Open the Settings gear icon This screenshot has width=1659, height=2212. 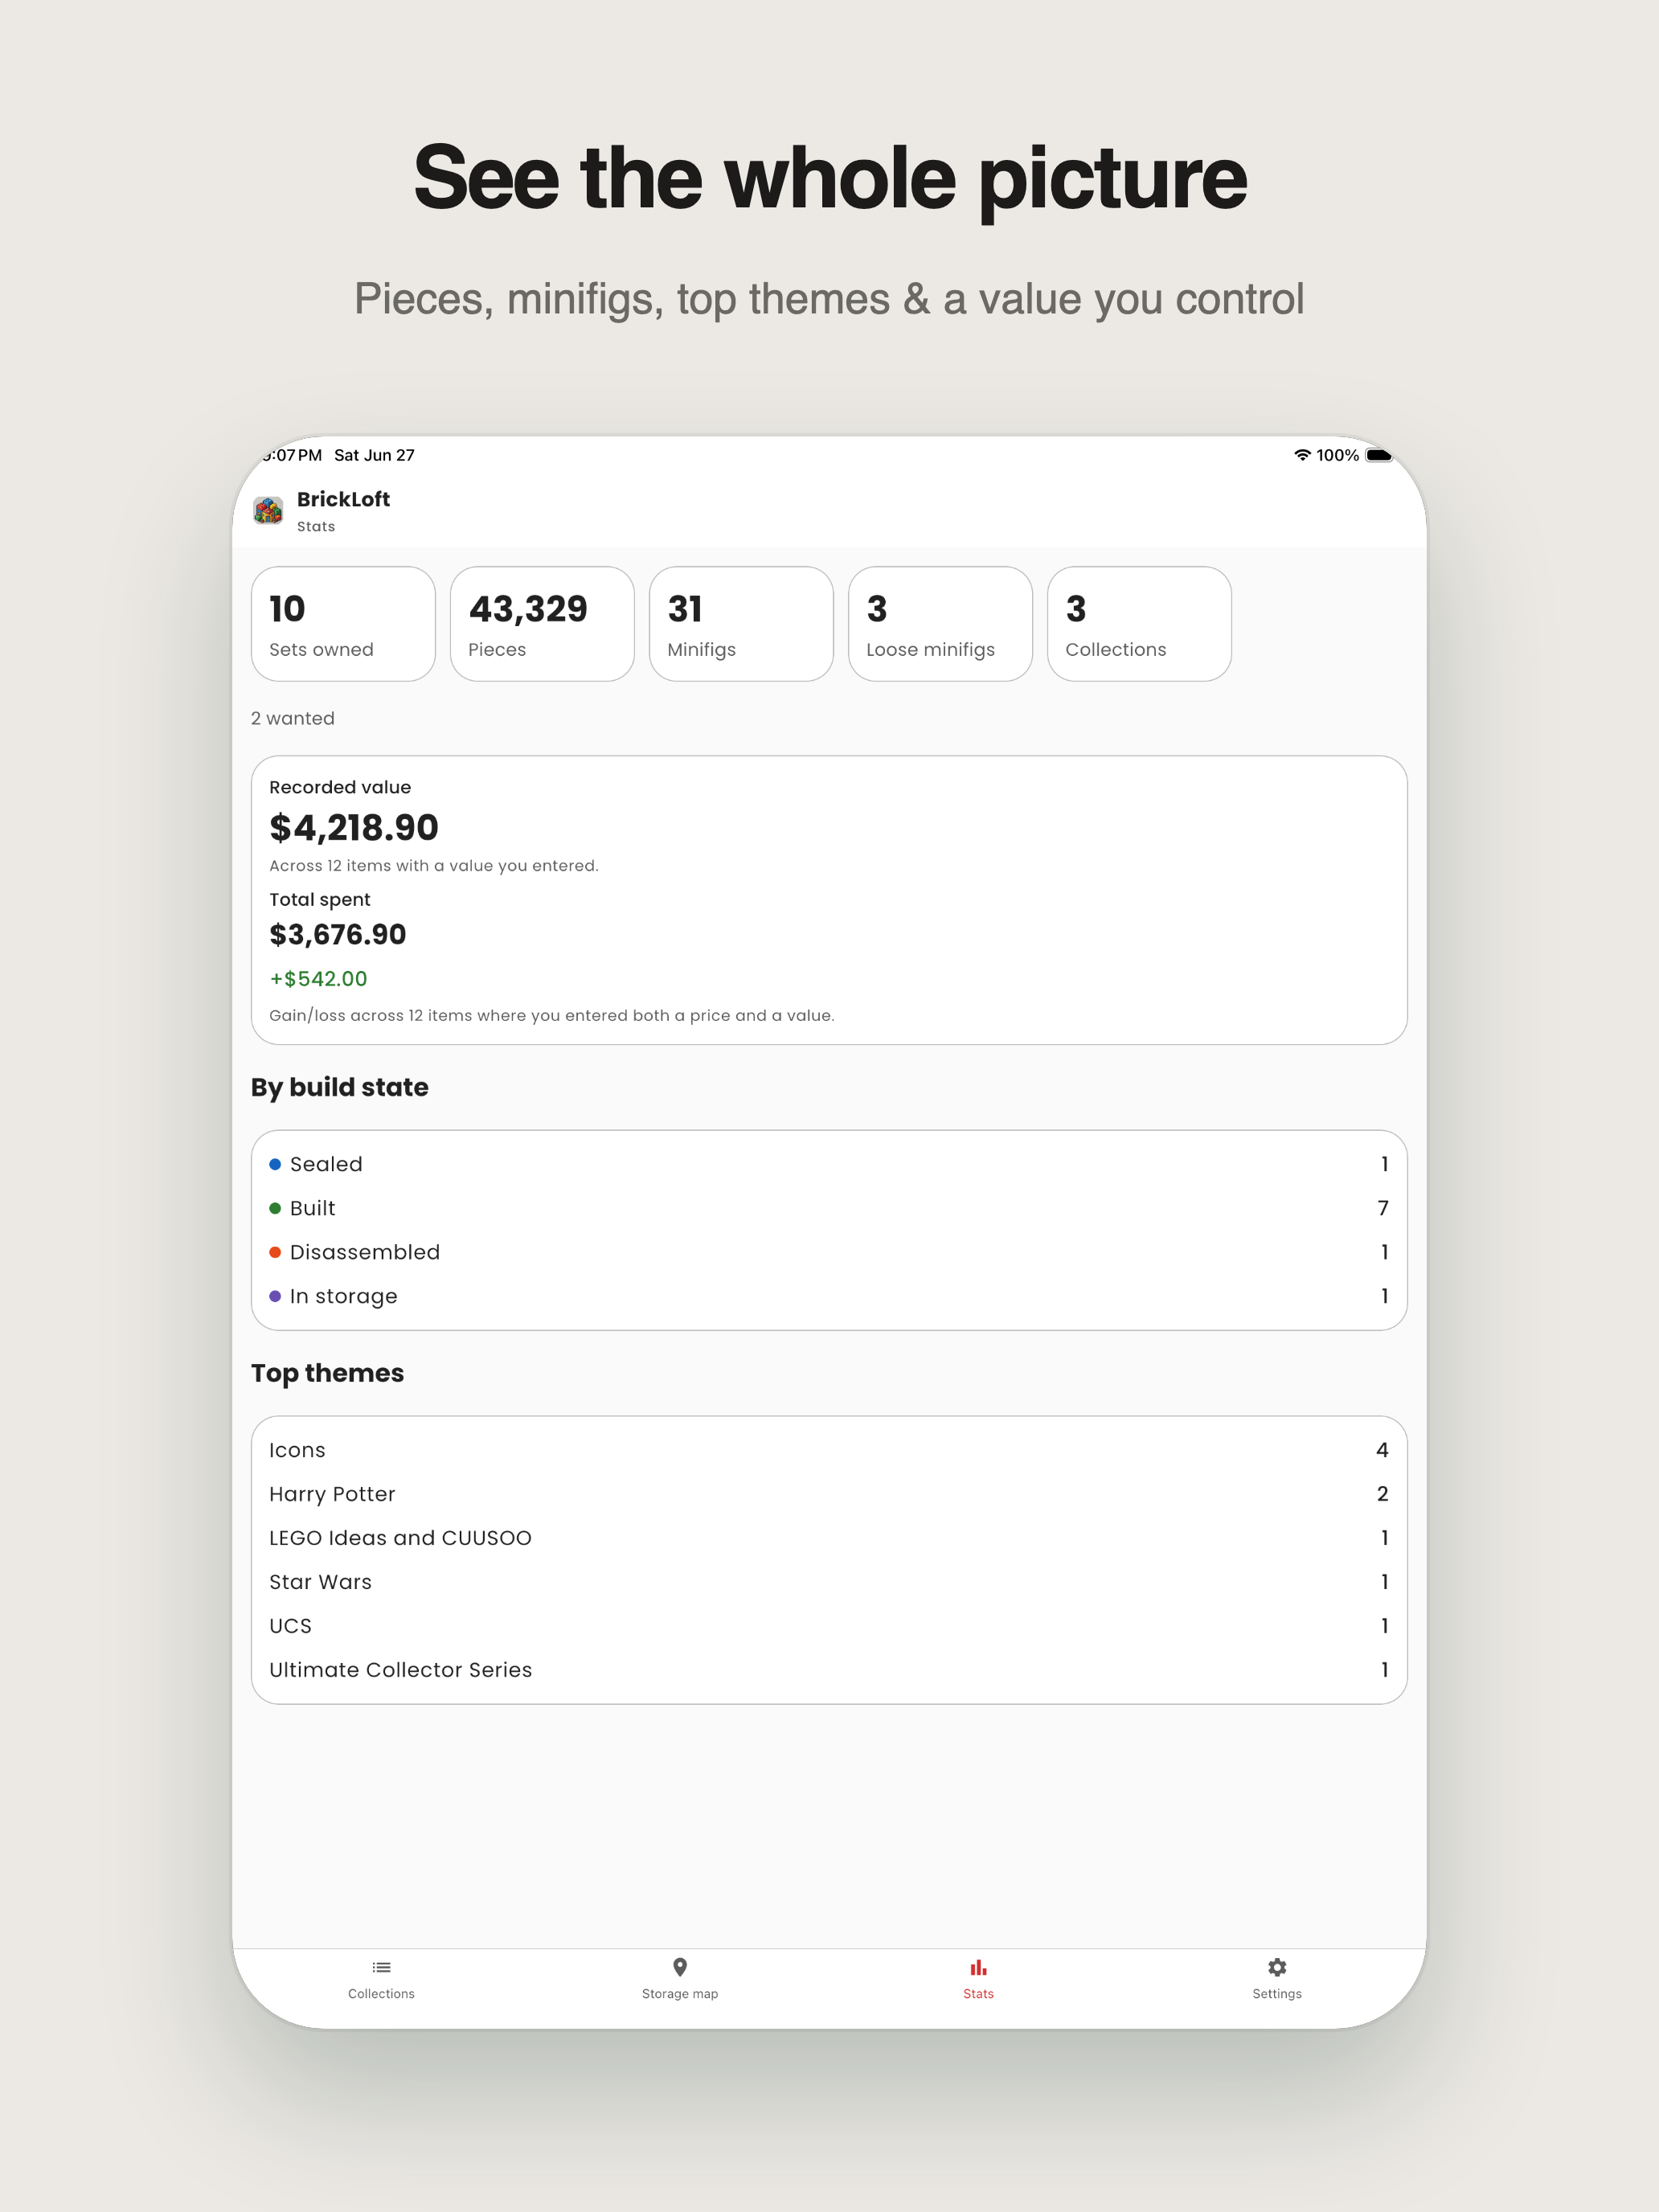[x=1277, y=1967]
